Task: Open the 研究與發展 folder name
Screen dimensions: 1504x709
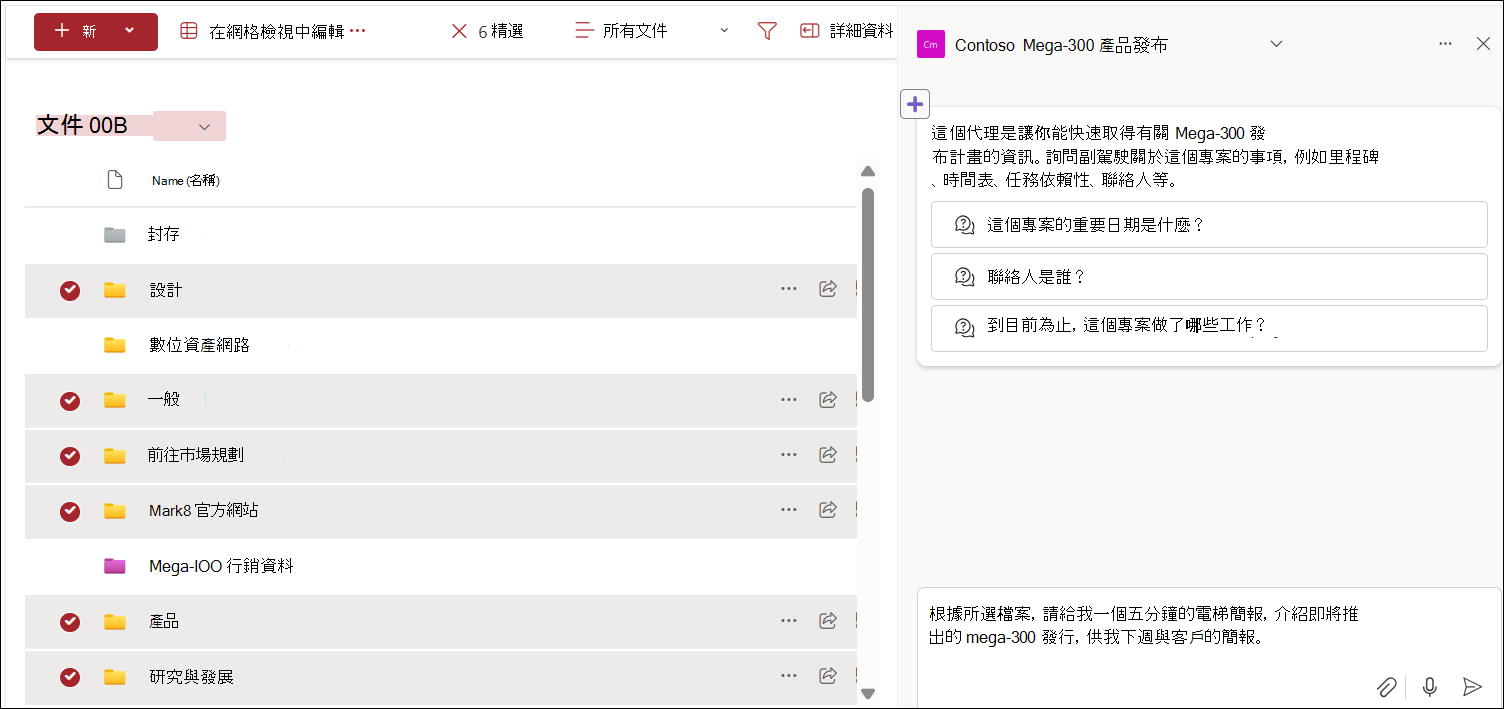Action: coord(191,677)
